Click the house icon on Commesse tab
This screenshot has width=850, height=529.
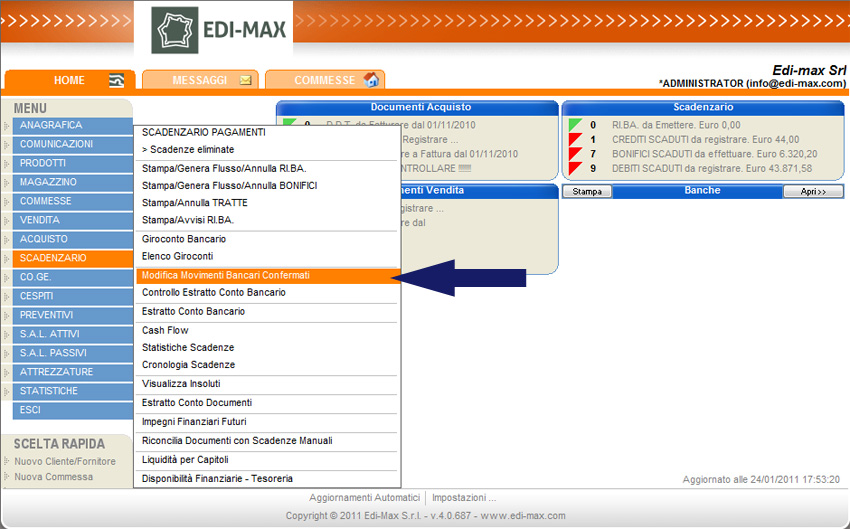click(x=371, y=80)
